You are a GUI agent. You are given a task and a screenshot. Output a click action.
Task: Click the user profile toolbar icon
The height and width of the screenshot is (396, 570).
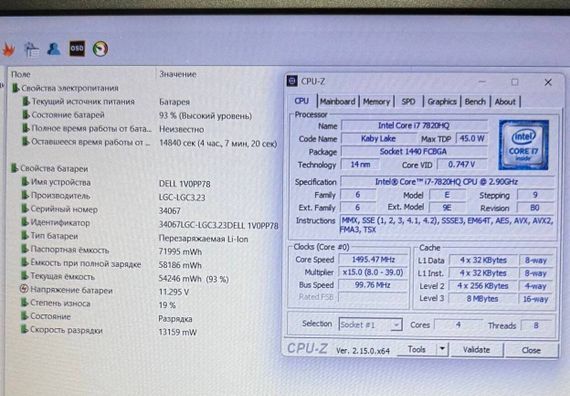coord(54,49)
